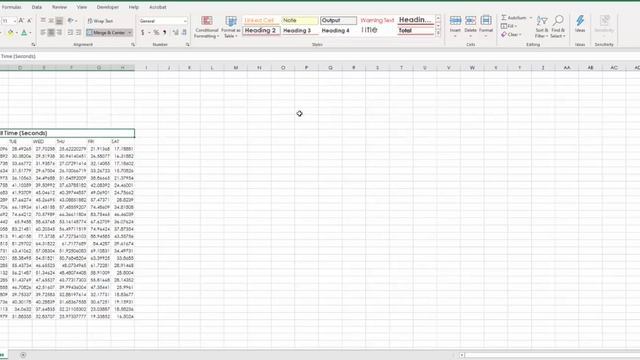Apply the Warning Text cell style

[x=377, y=20]
